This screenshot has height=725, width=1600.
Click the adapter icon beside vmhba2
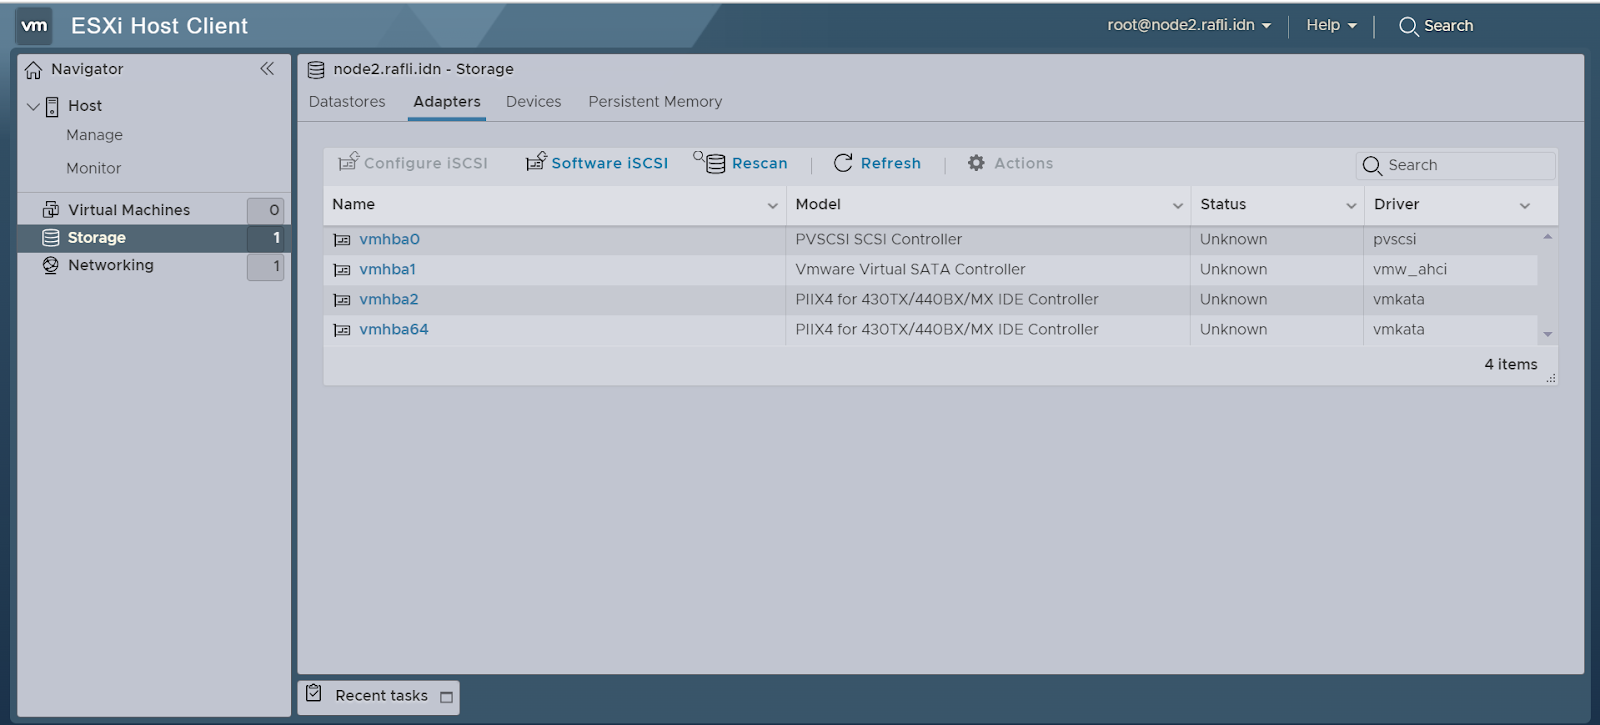click(x=342, y=300)
